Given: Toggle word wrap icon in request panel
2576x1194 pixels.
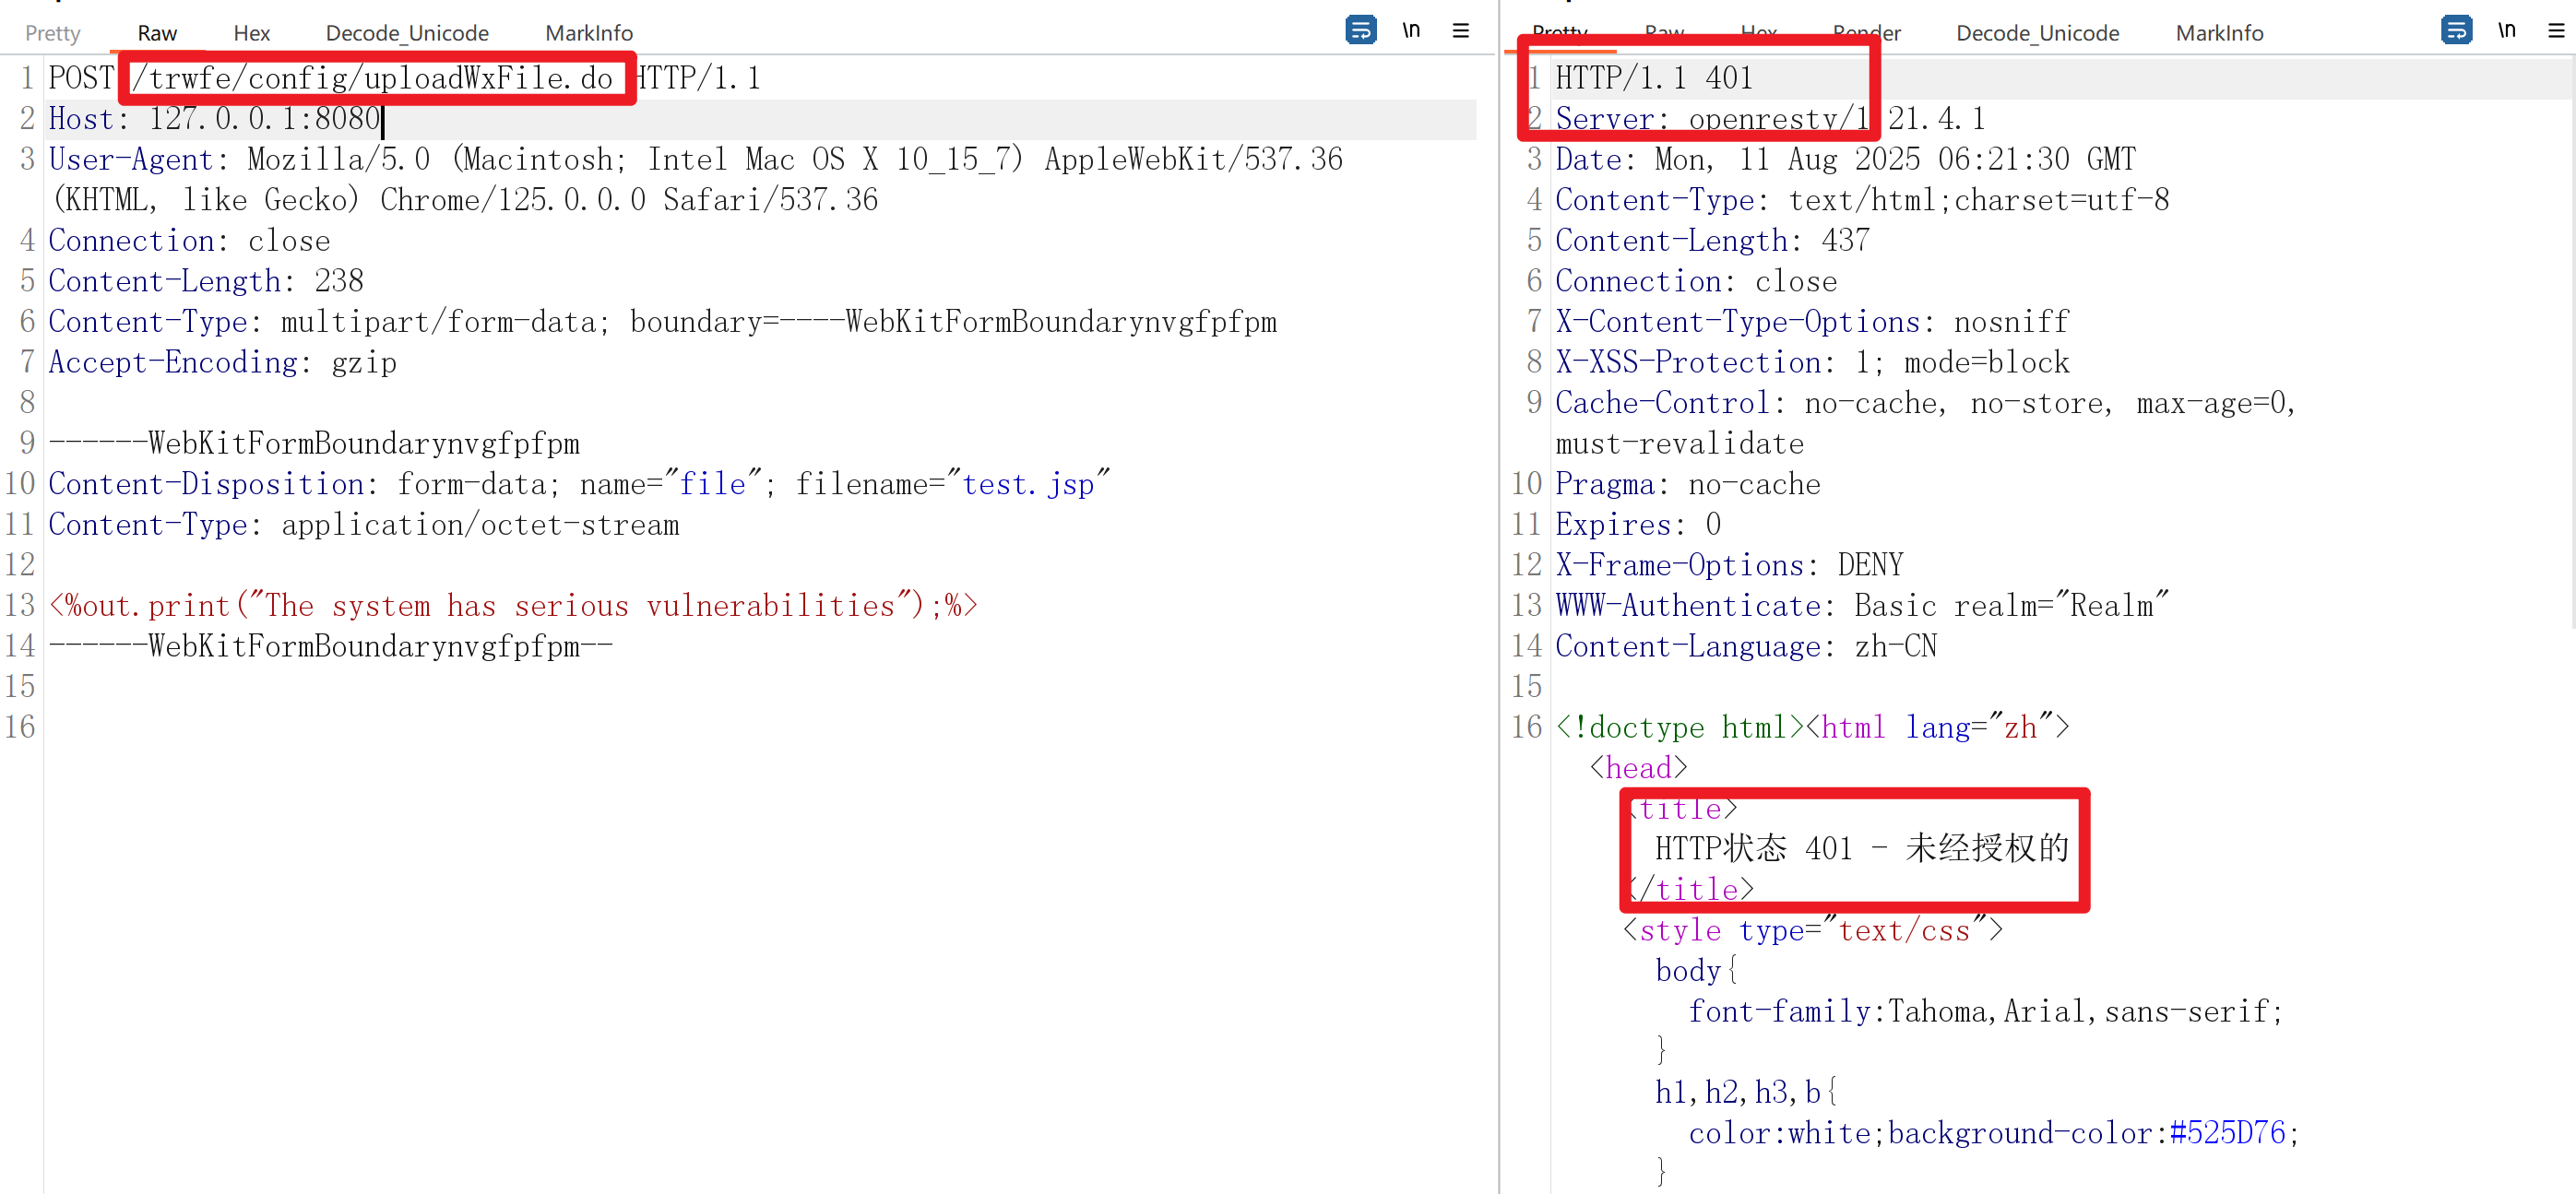Looking at the screenshot, I should 1360,30.
